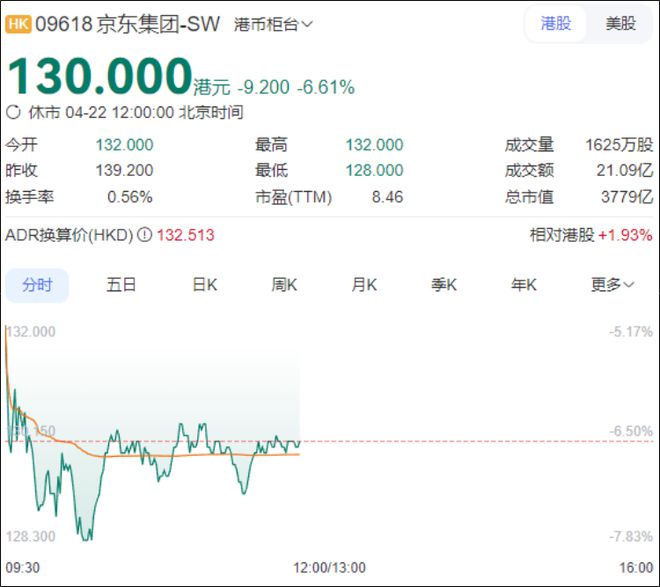
Task: Switch to the 美股 market toggle
Action: click(620, 23)
